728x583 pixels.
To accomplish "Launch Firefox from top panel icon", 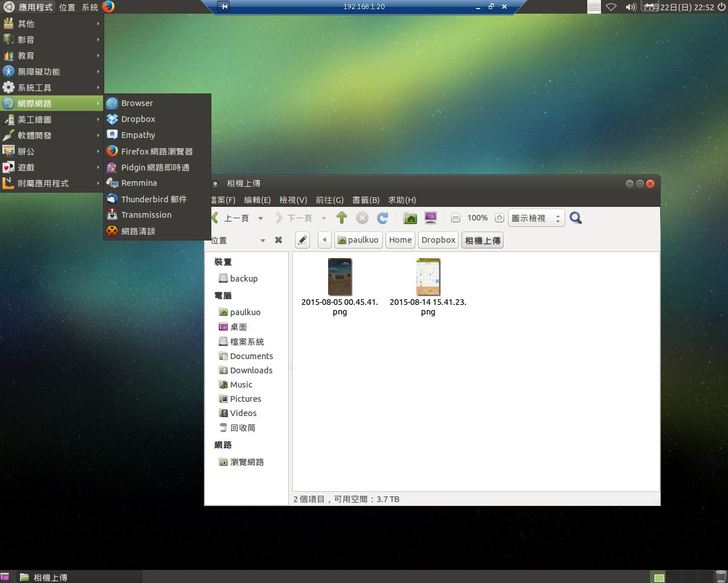I will click(108, 7).
